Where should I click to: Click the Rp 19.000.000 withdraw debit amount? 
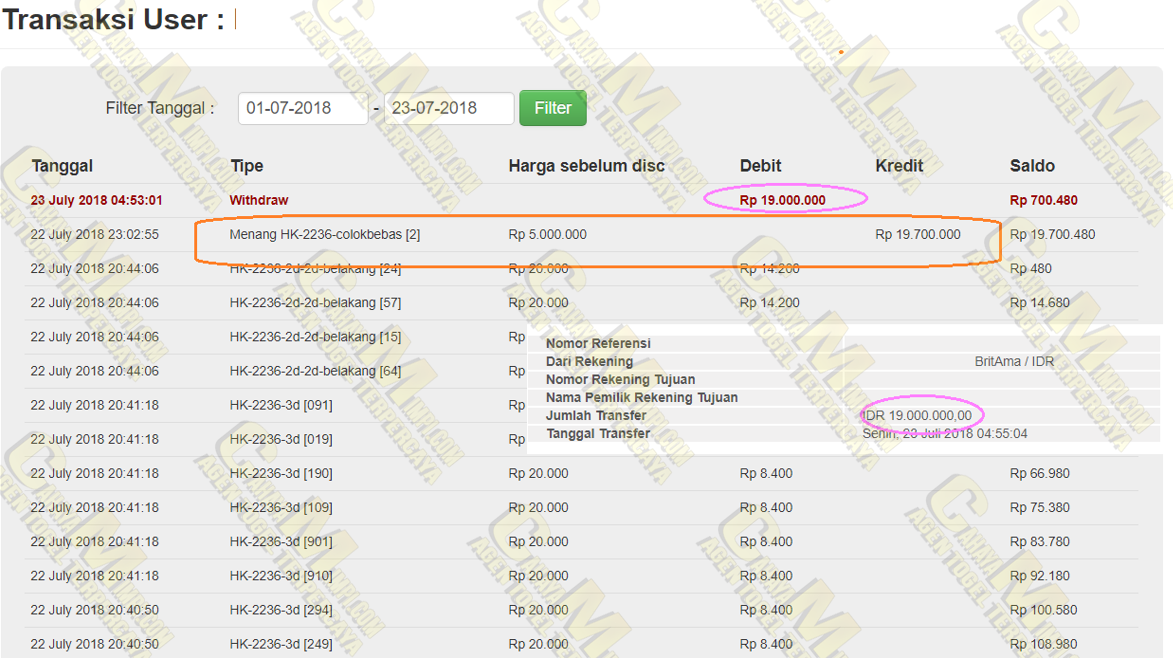[783, 200]
